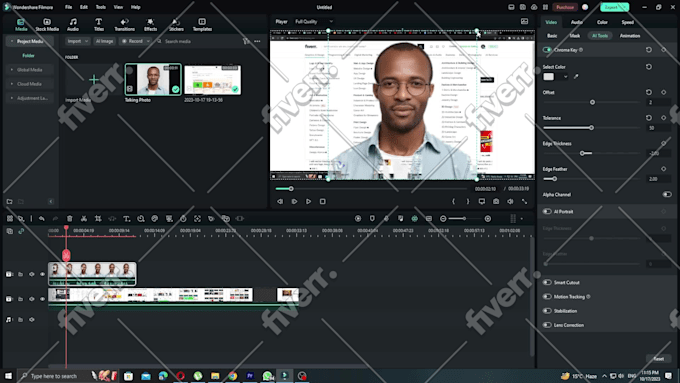
Task: Open the media filter icon
Action: 246,41
